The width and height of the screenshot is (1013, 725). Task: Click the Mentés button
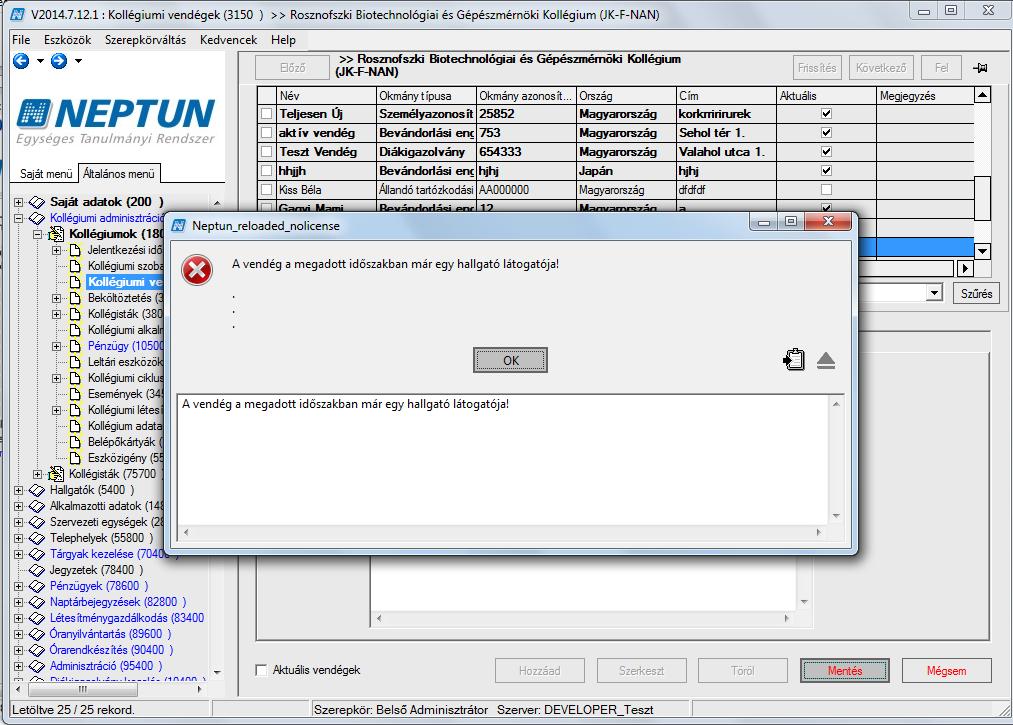click(844, 671)
